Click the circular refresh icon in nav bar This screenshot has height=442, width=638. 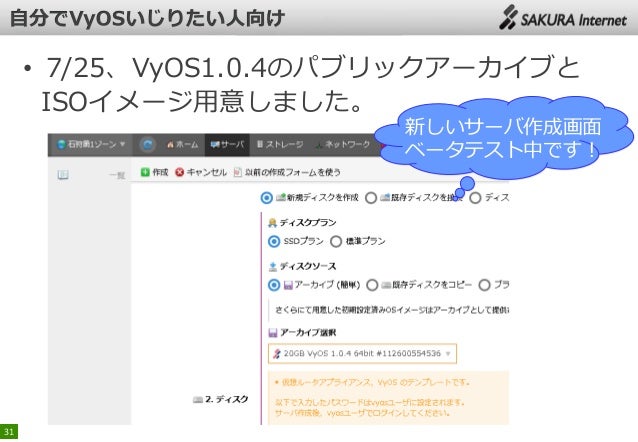(x=147, y=144)
